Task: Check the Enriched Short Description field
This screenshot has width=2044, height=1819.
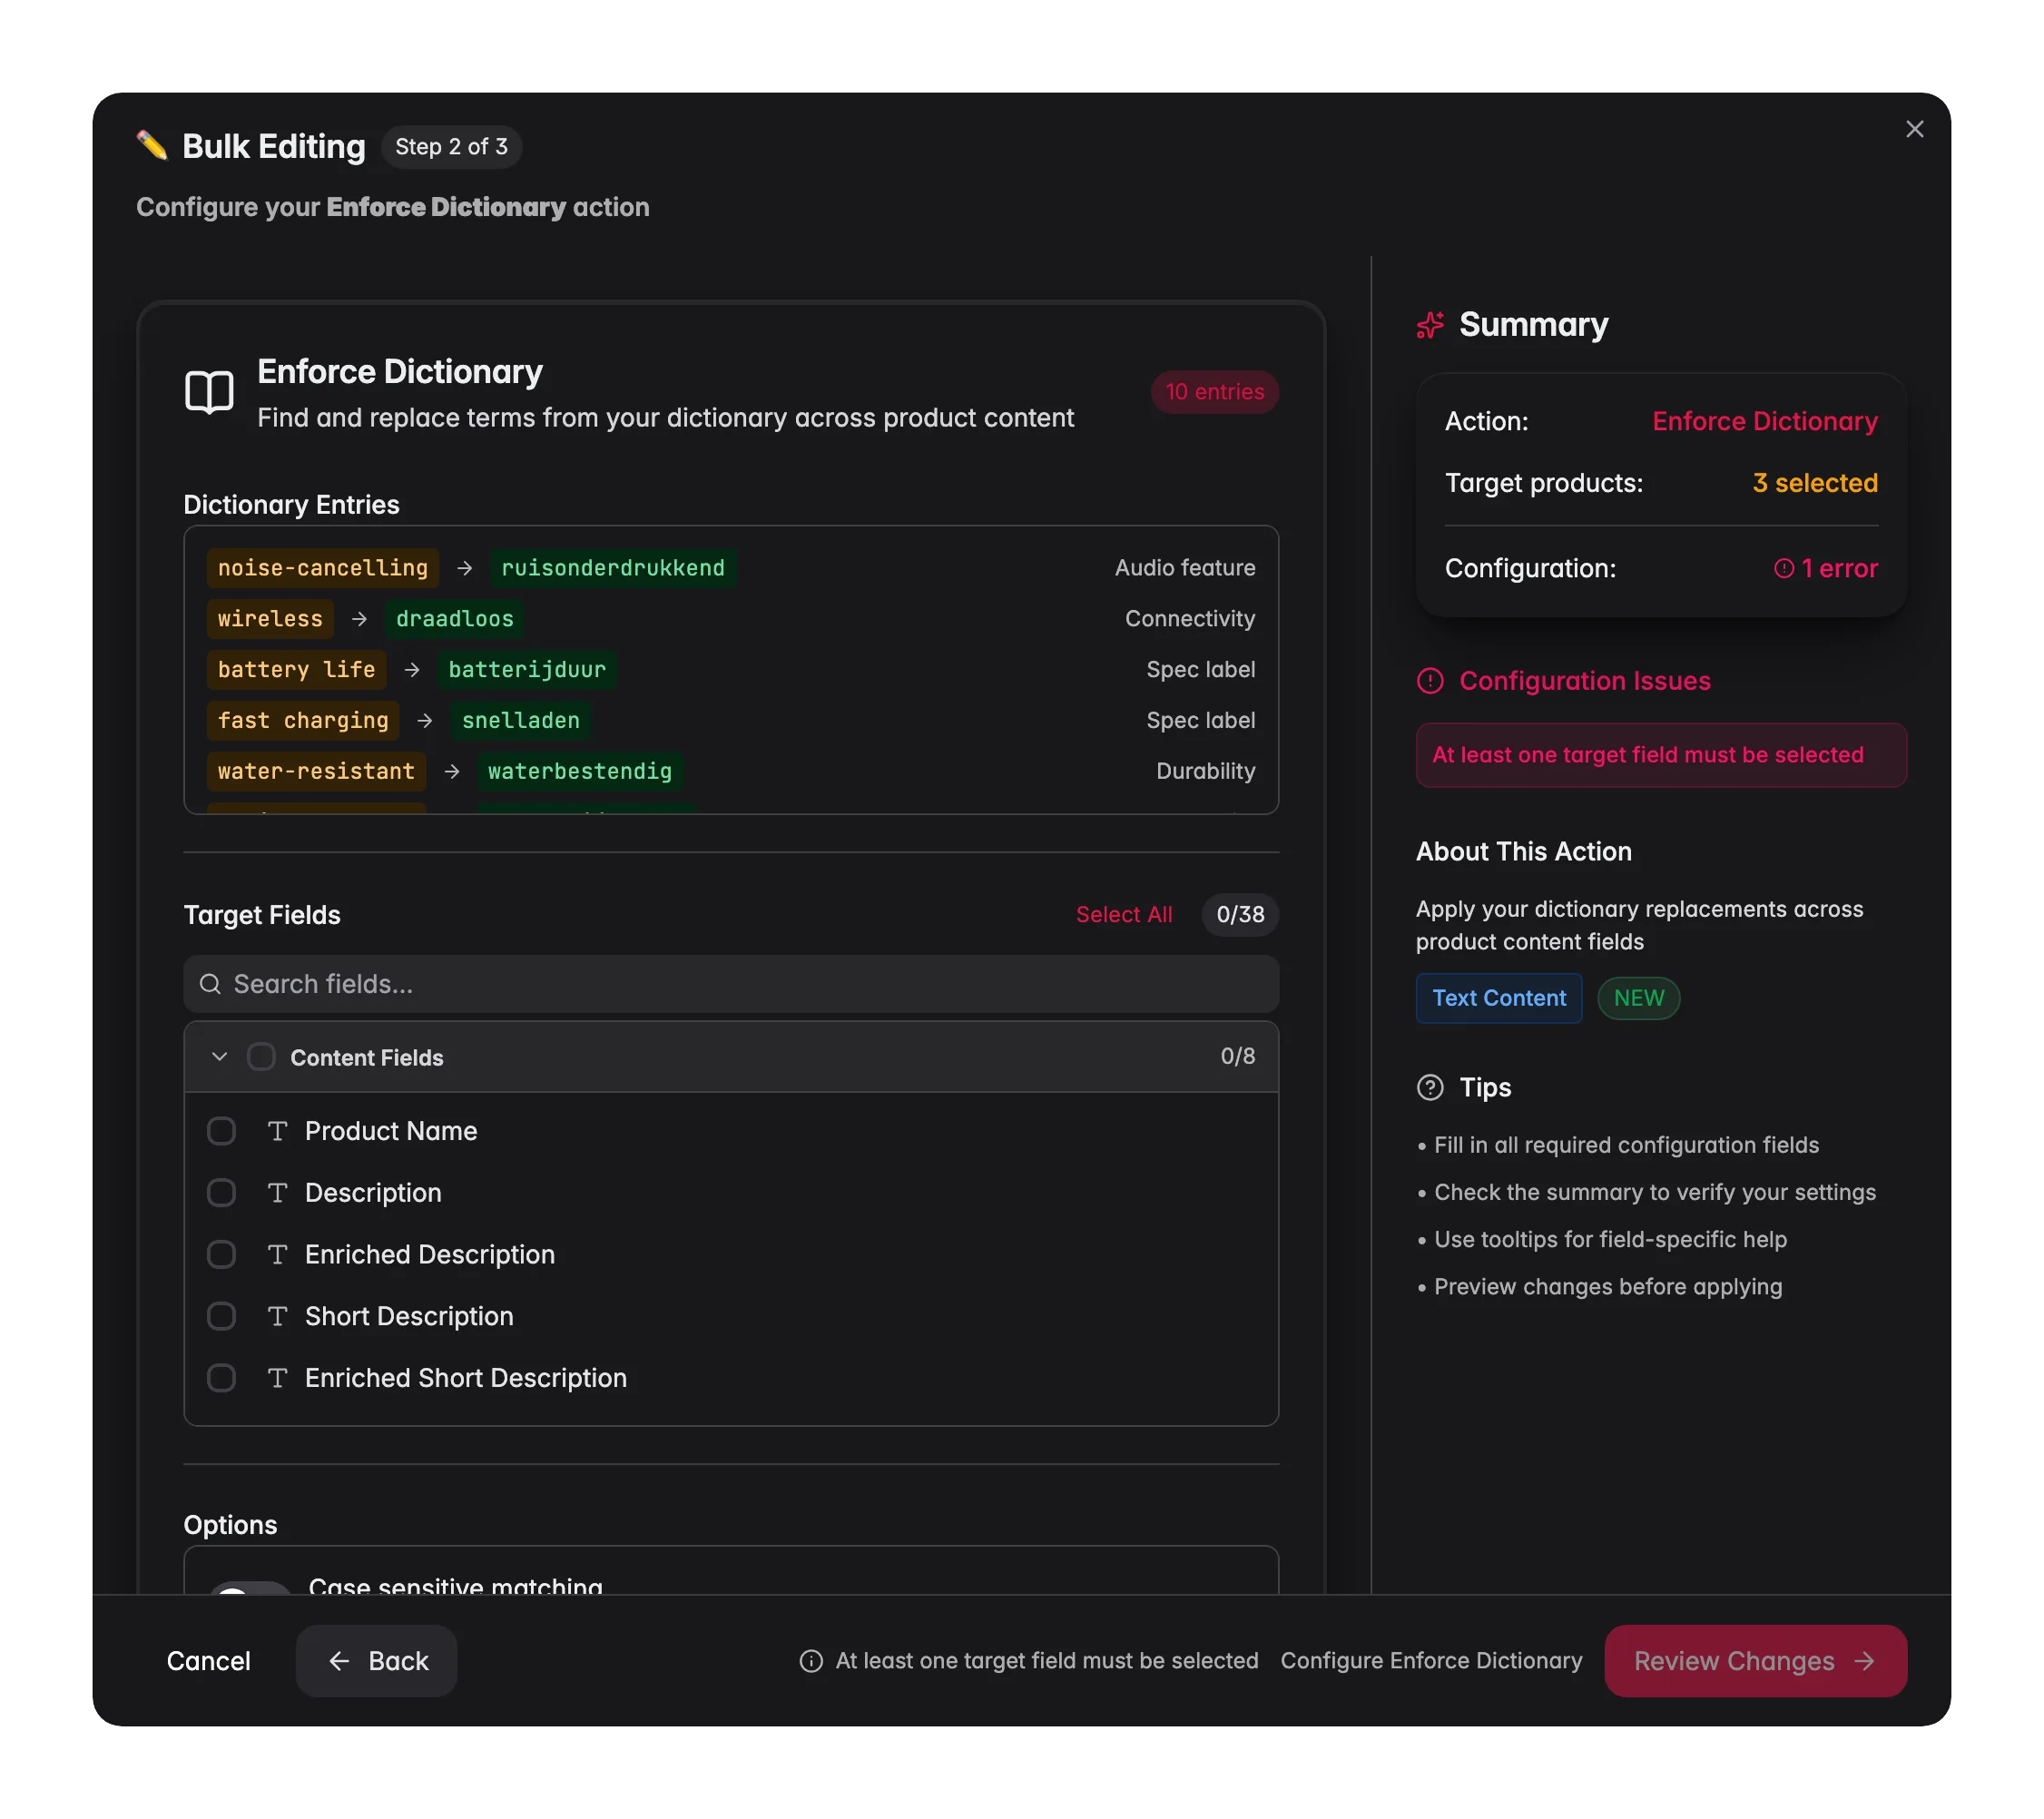Action: pyautogui.click(x=221, y=1378)
